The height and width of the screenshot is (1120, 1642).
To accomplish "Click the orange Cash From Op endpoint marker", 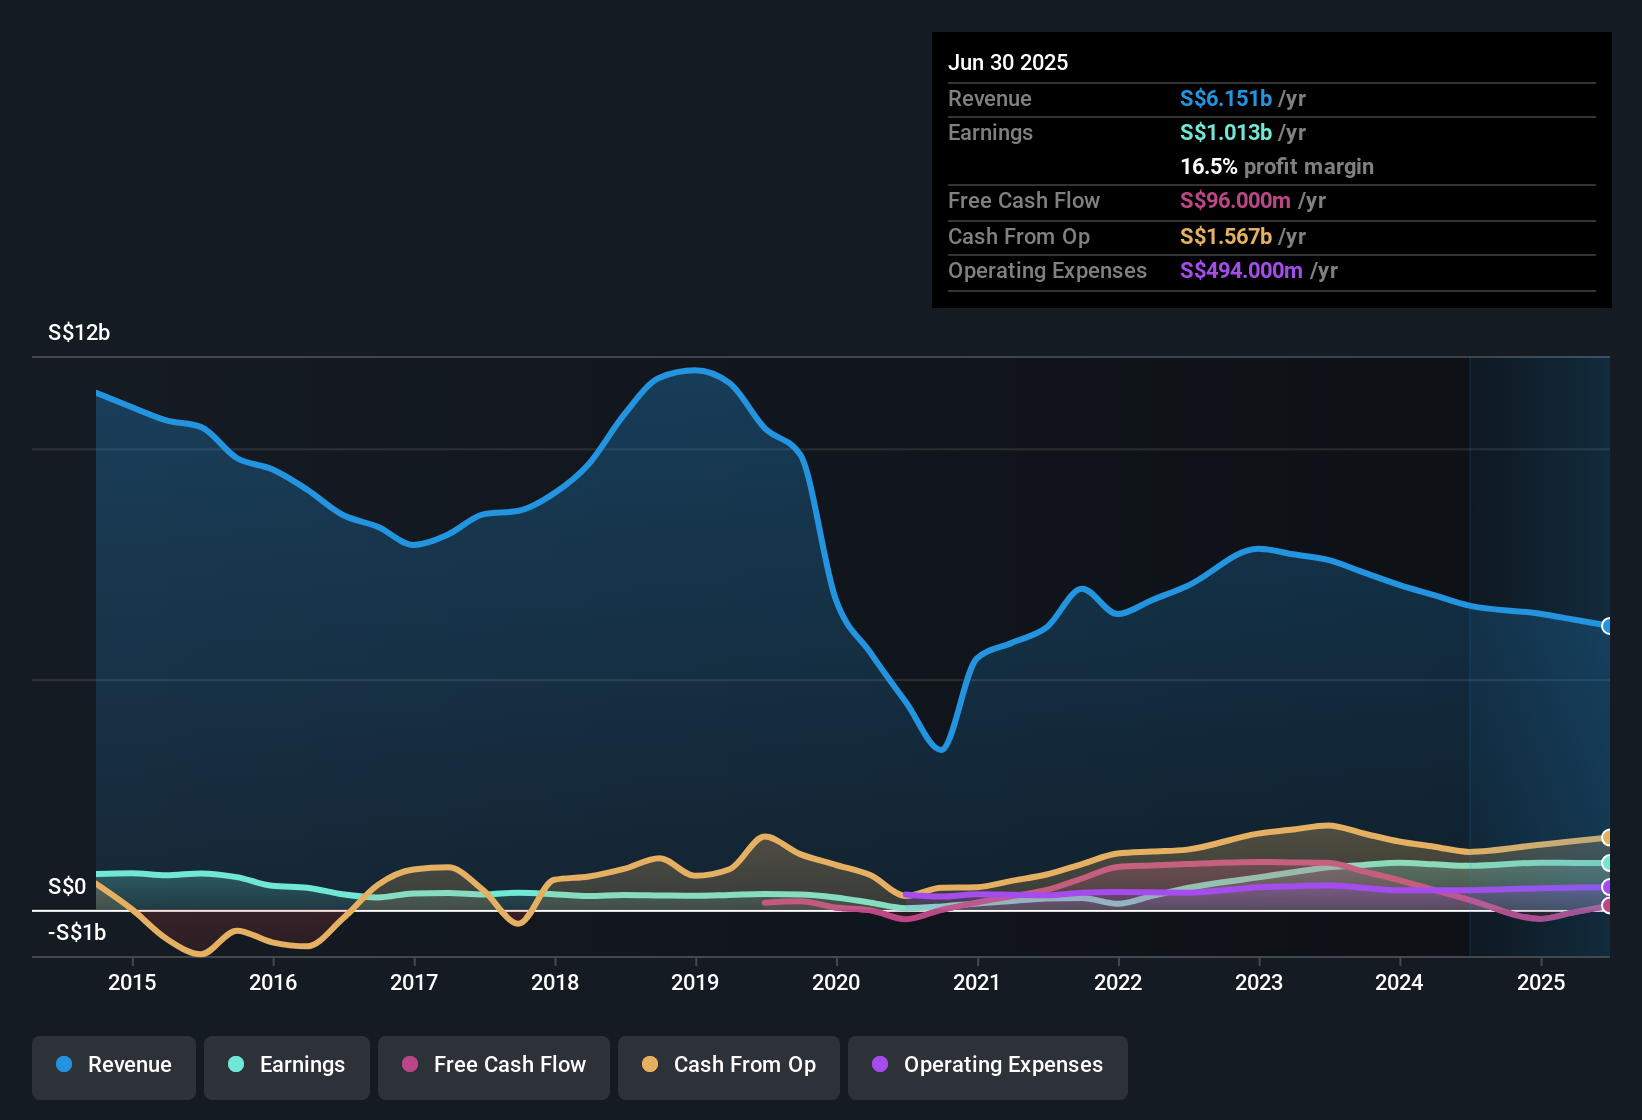I will click(x=1608, y=838).
